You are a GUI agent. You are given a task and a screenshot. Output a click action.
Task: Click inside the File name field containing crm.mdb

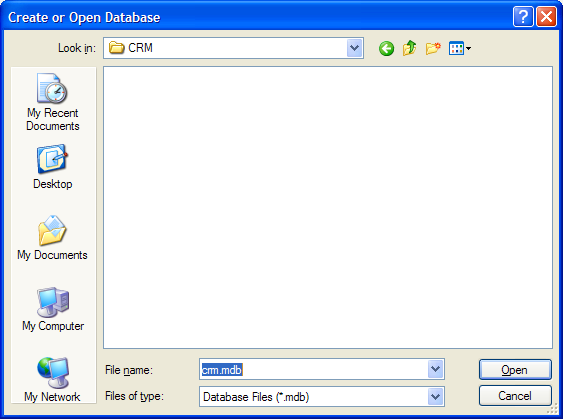pos(314,369)
